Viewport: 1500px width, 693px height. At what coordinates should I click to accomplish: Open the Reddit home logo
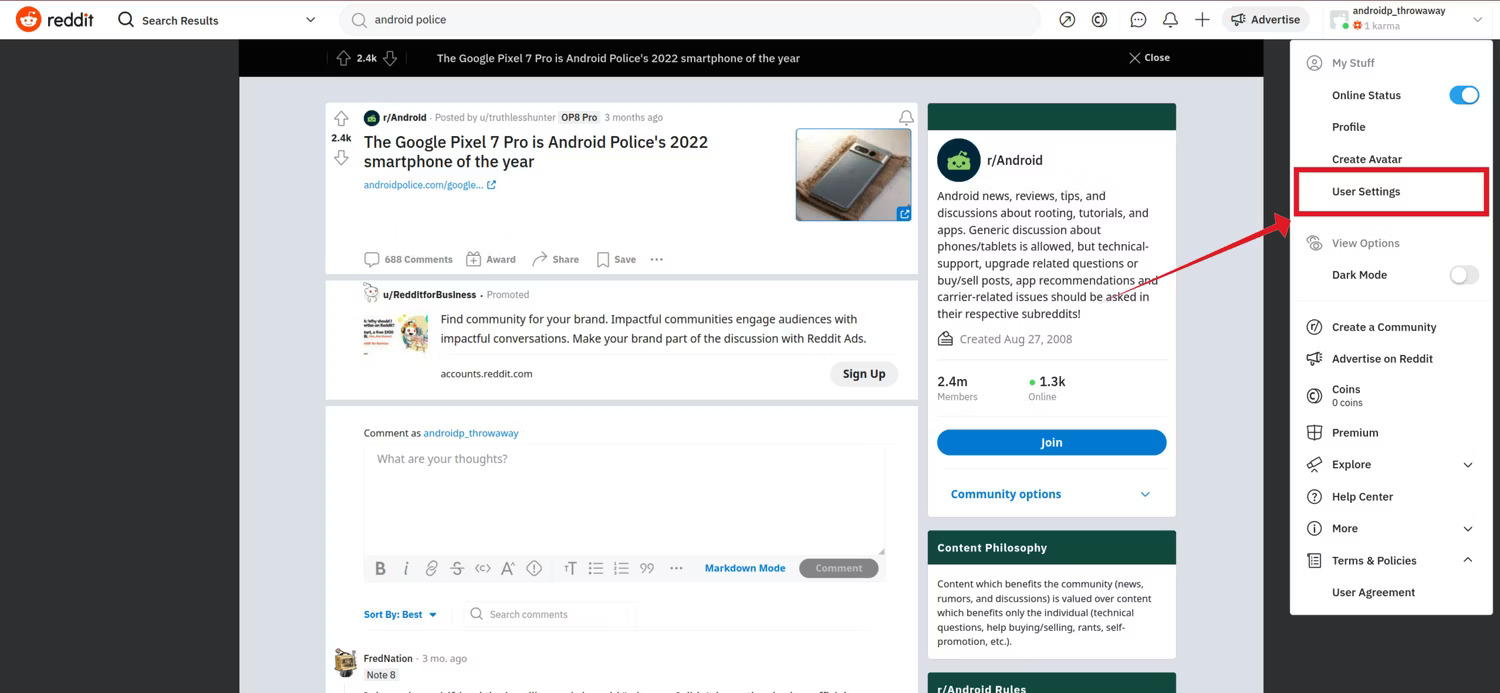[x=55, y=19]
